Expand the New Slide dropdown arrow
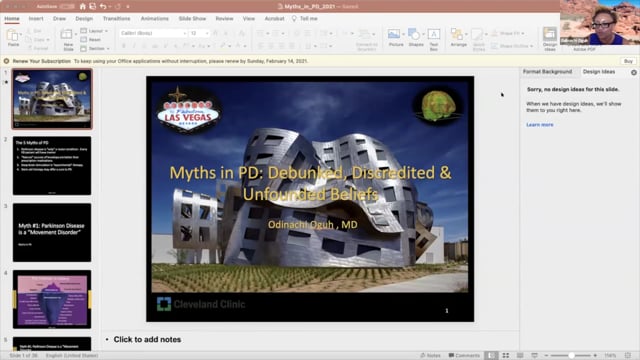This screenshot has width=640, height=360. pyautogui.click(x=76, y=34)
